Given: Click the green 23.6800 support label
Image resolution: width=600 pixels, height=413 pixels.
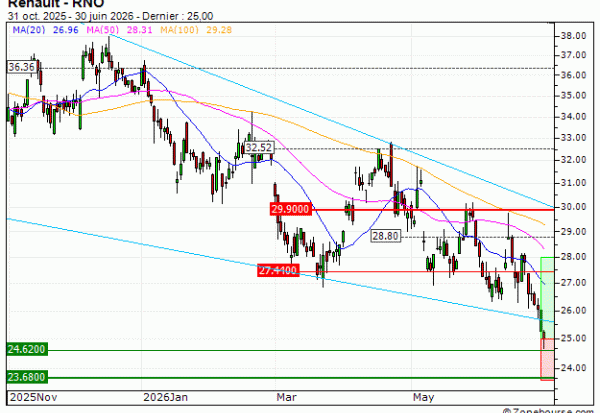Looking at the screenshot, I should tap(27, 377).
